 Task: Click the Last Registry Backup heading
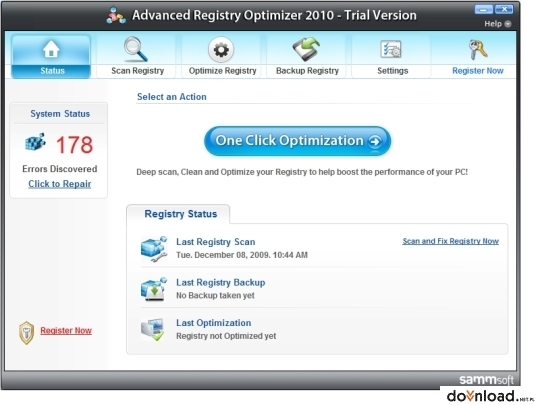click(221, 282)
